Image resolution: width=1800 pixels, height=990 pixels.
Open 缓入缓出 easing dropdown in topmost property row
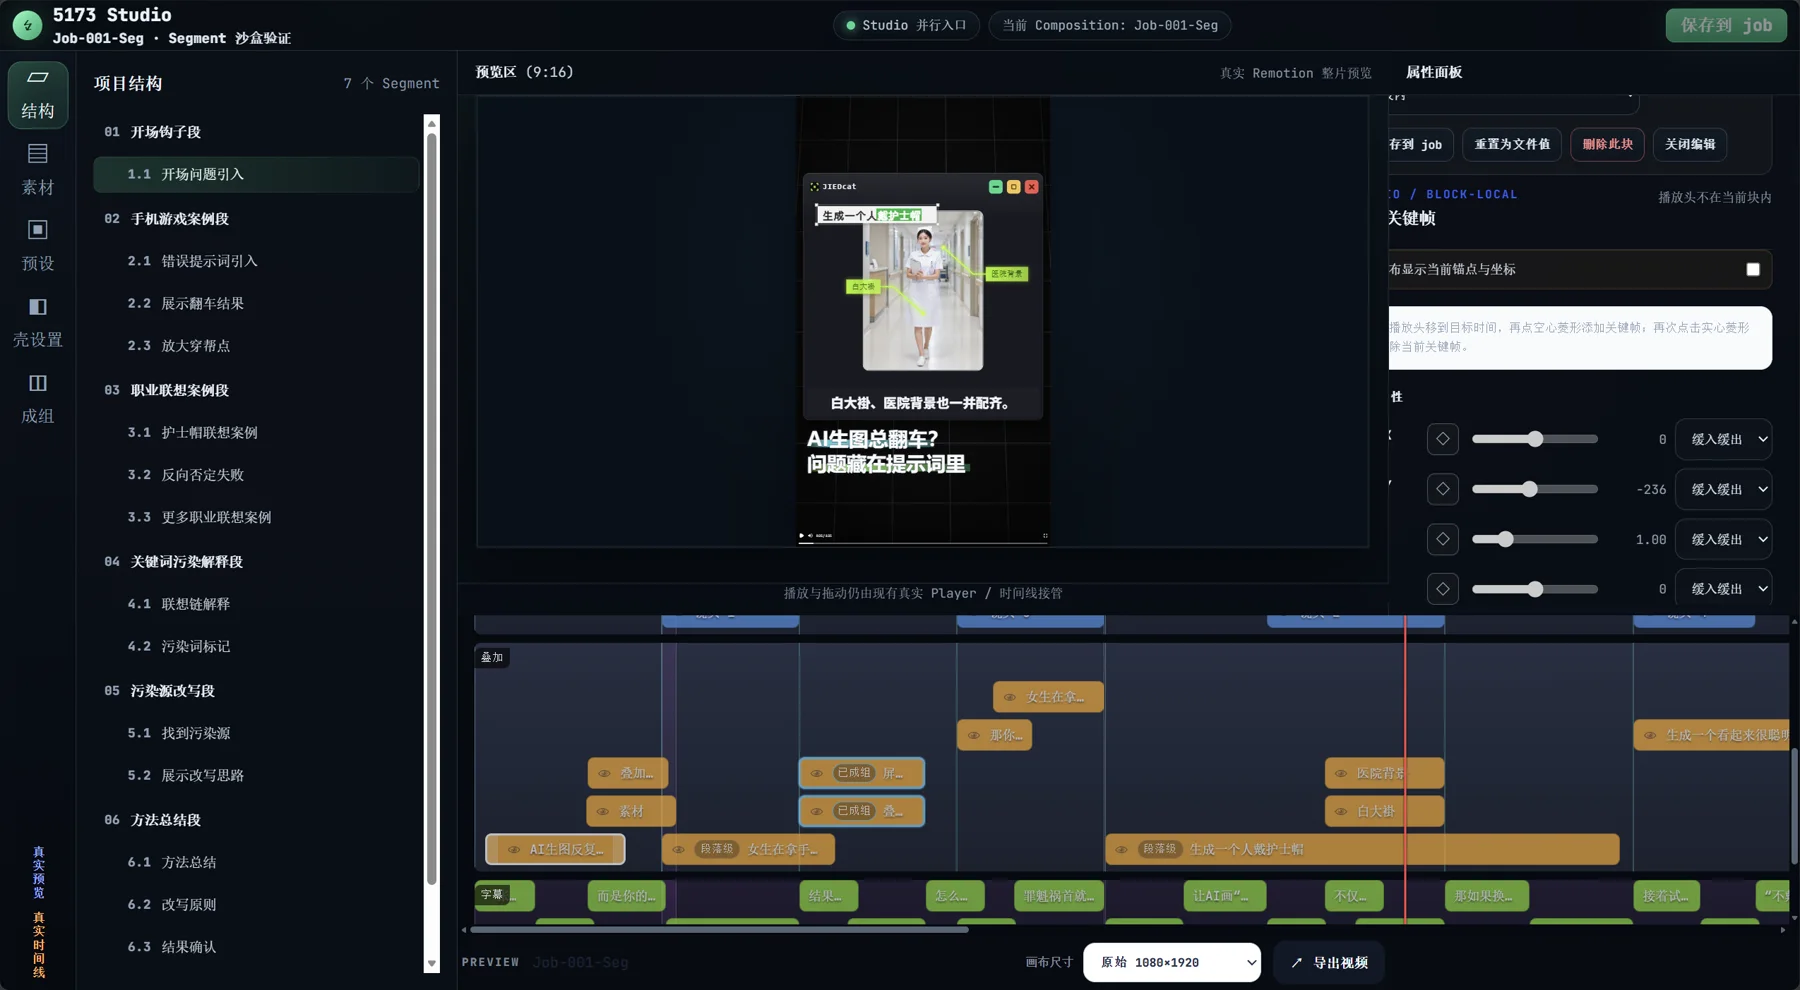click(1725, 439)
